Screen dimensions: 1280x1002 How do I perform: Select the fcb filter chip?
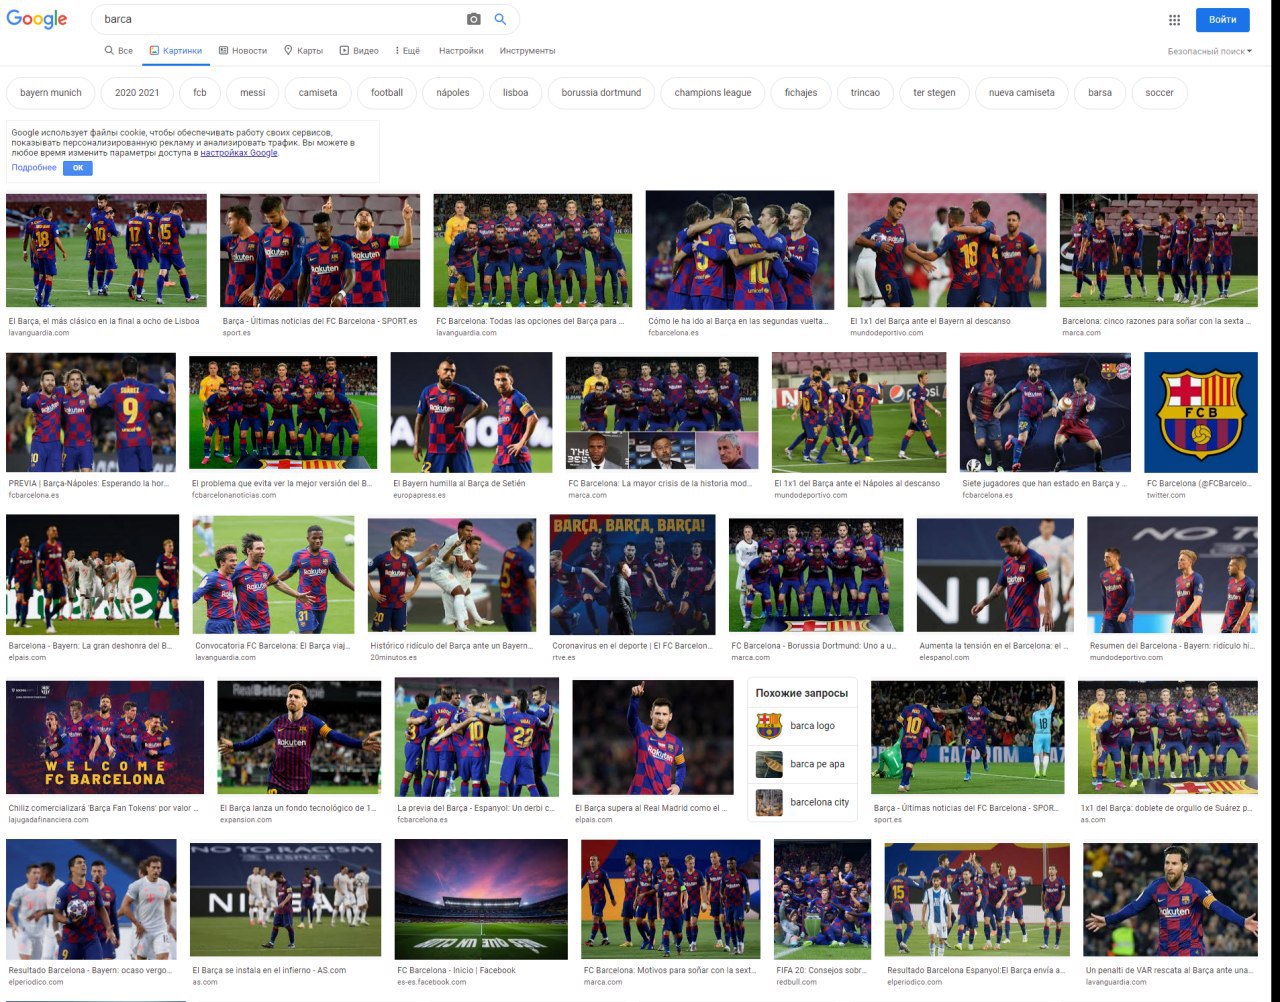coord(200,93)
